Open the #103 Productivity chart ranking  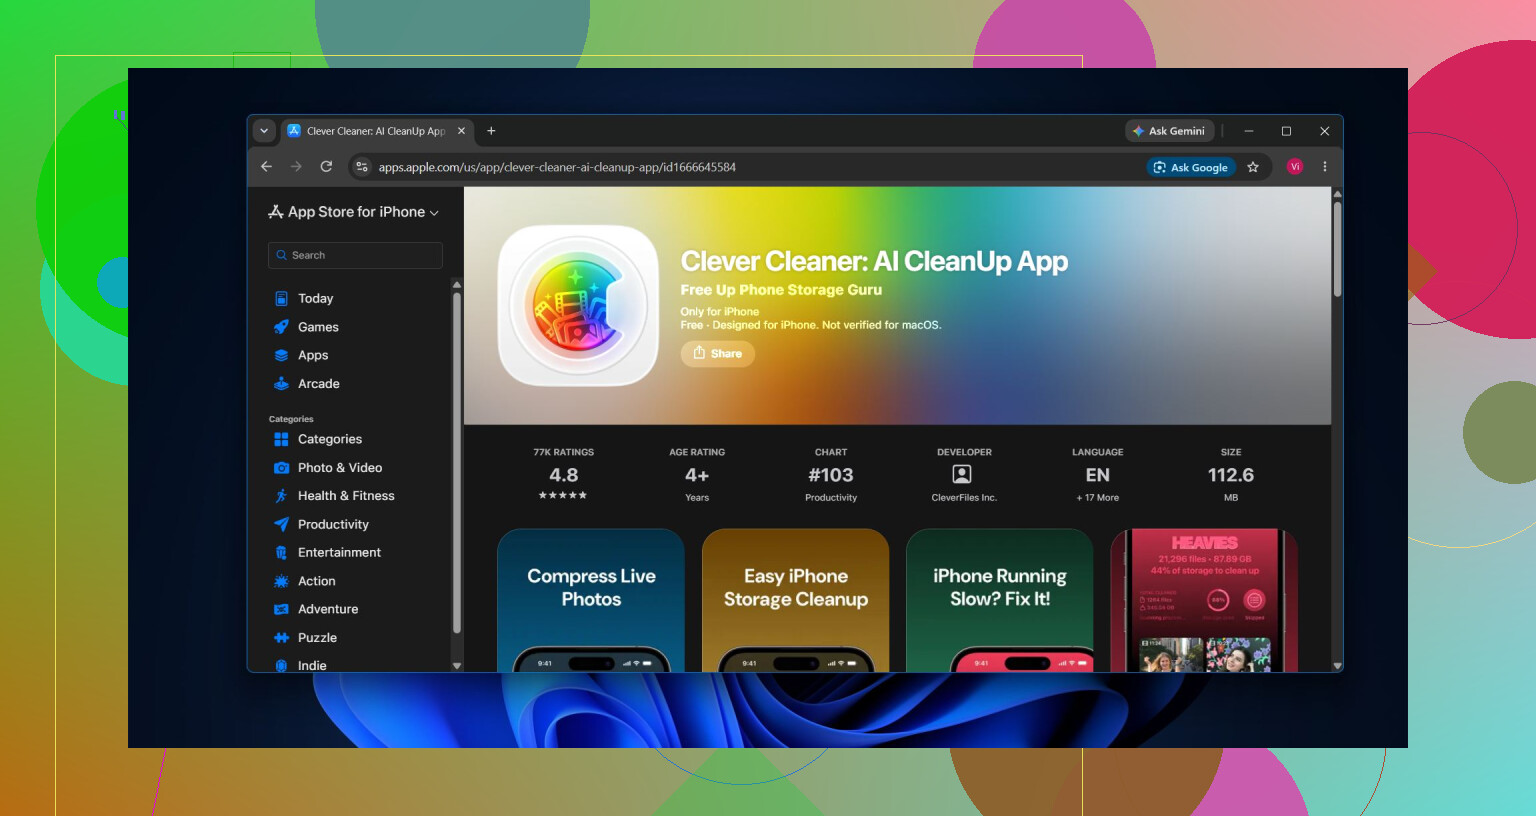[831, 475]
